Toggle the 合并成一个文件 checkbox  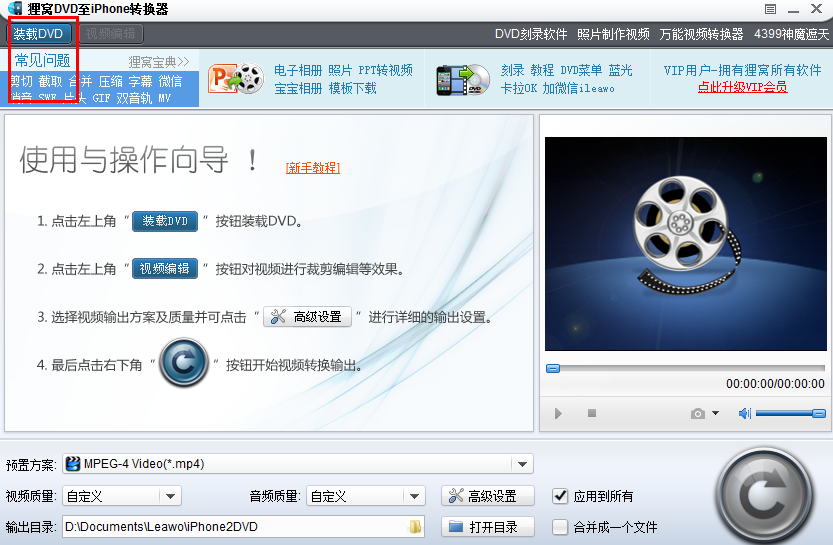point(560,527)
